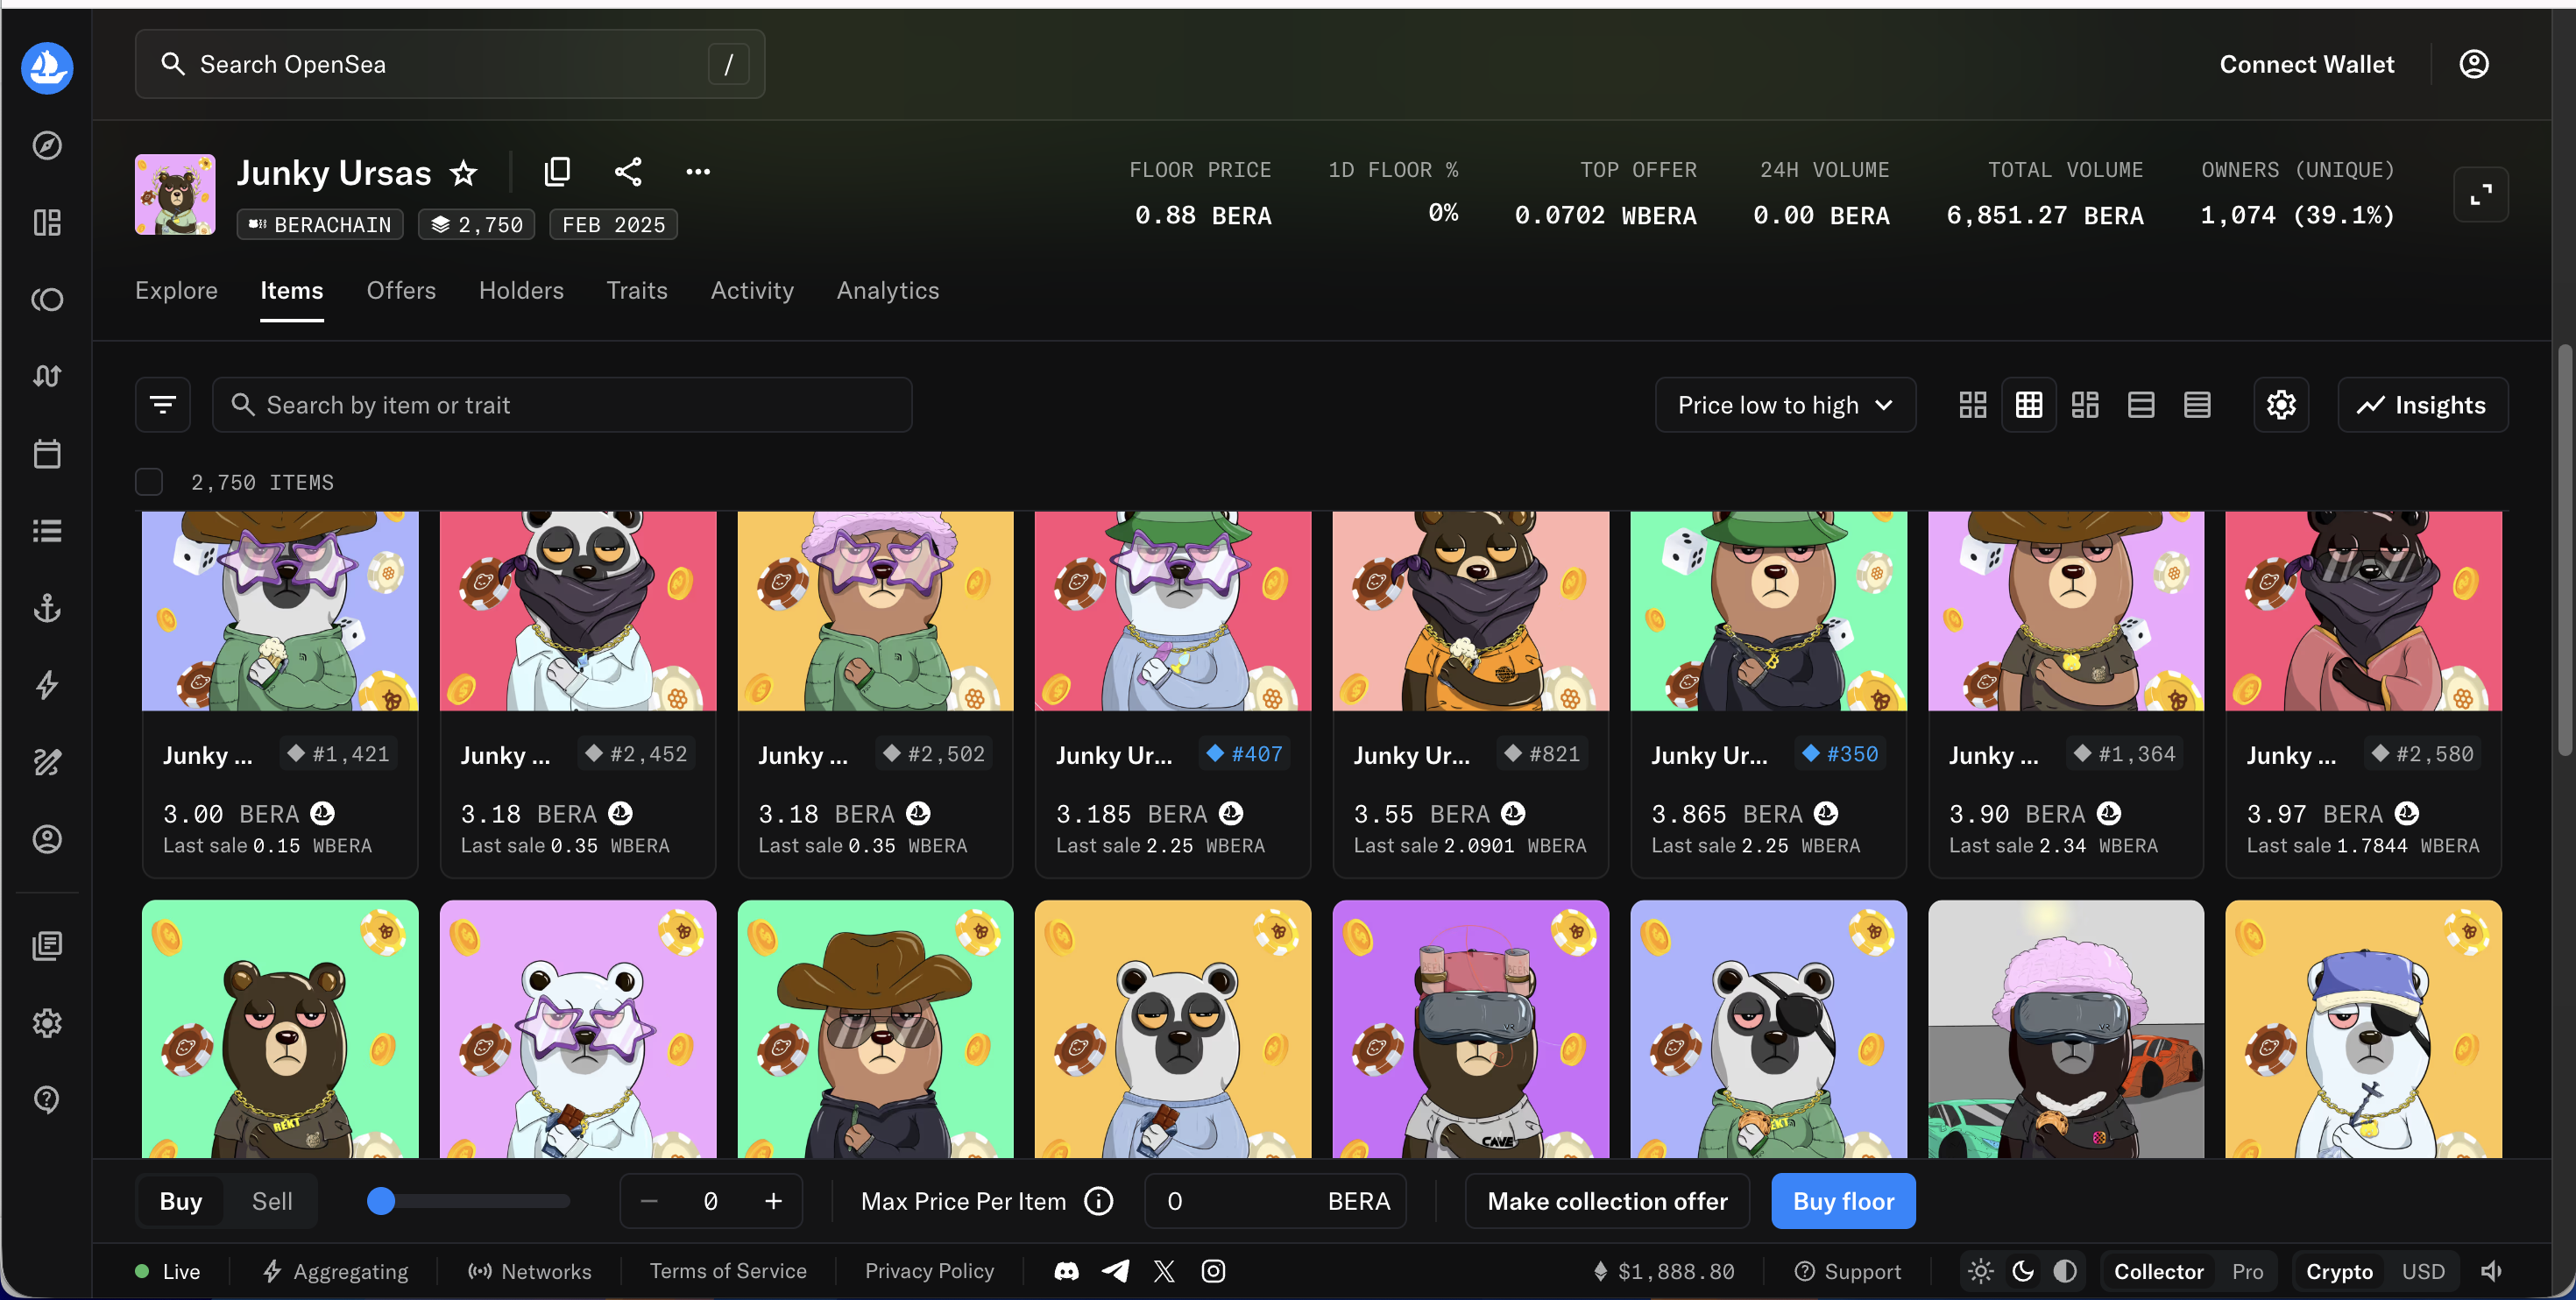Enable light theme with sun icon
Viewport: 2576px width, 1300px height.
[1980, 1271]
